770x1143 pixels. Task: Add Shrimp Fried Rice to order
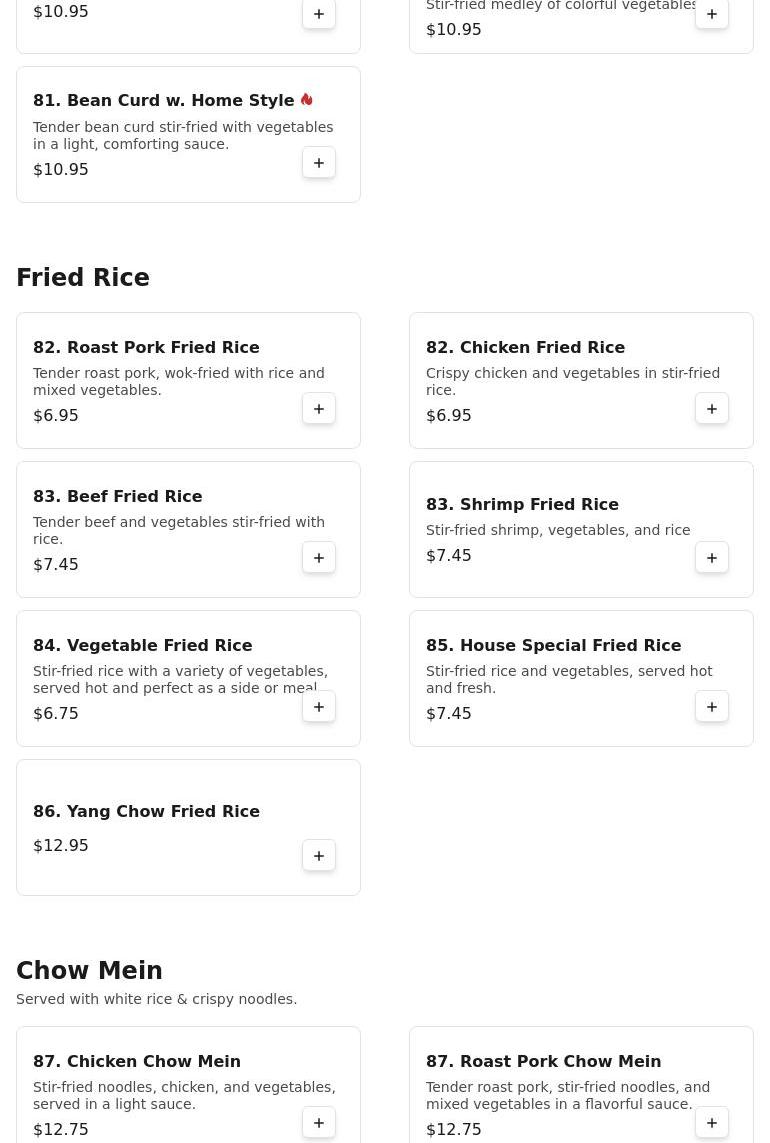pyautogui.click(x=712, y=558)
